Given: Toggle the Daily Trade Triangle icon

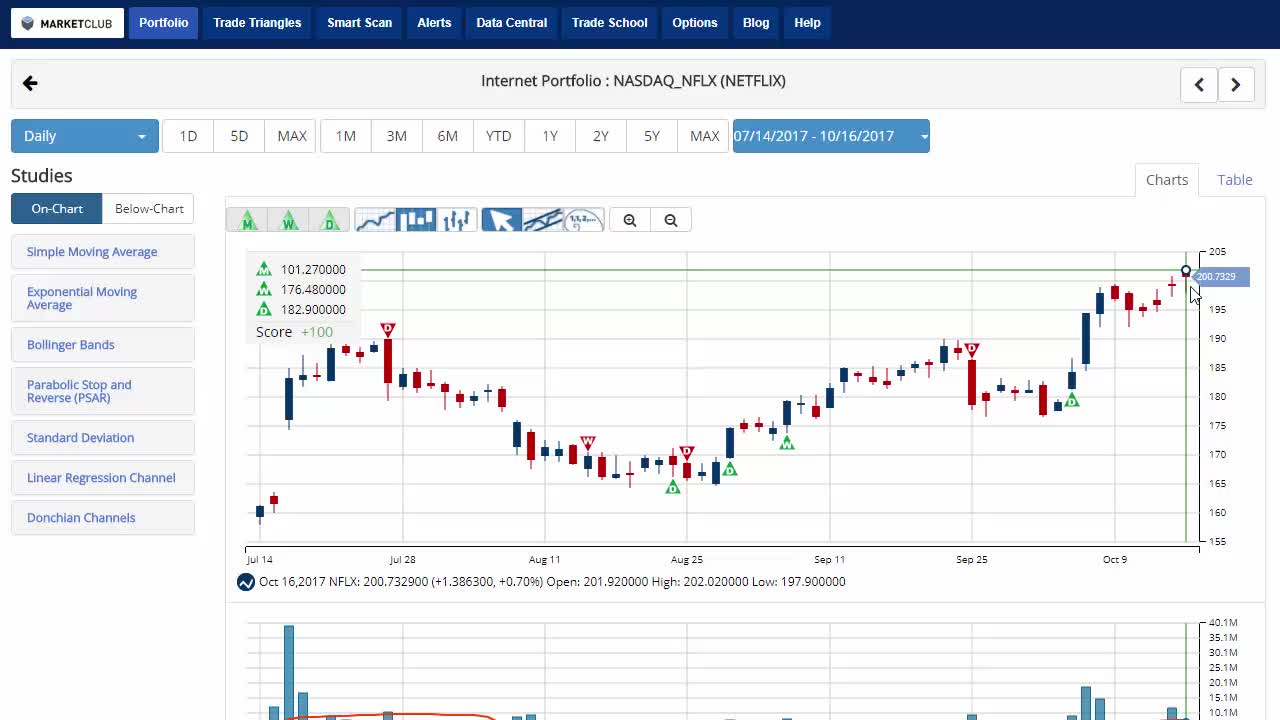Looking at the screenshot, I should (x=330, y=220).
